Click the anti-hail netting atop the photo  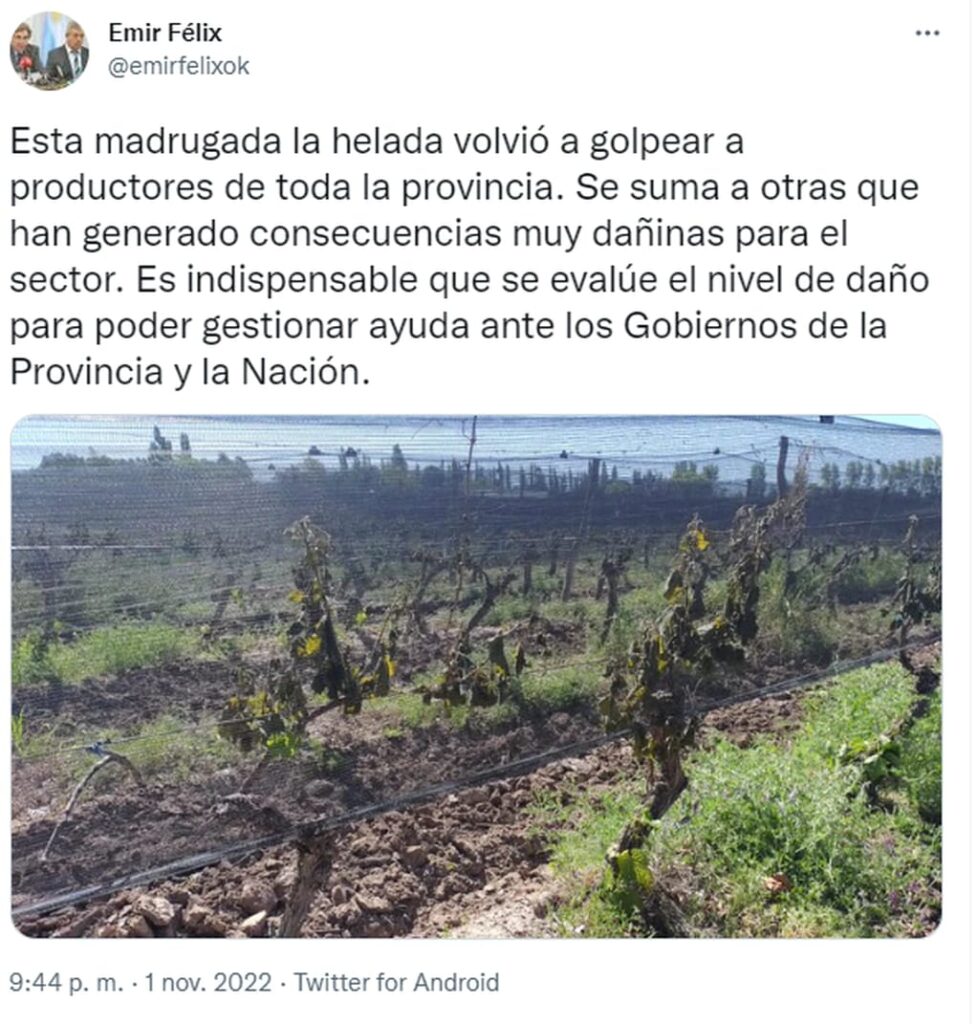click(477, 439)
